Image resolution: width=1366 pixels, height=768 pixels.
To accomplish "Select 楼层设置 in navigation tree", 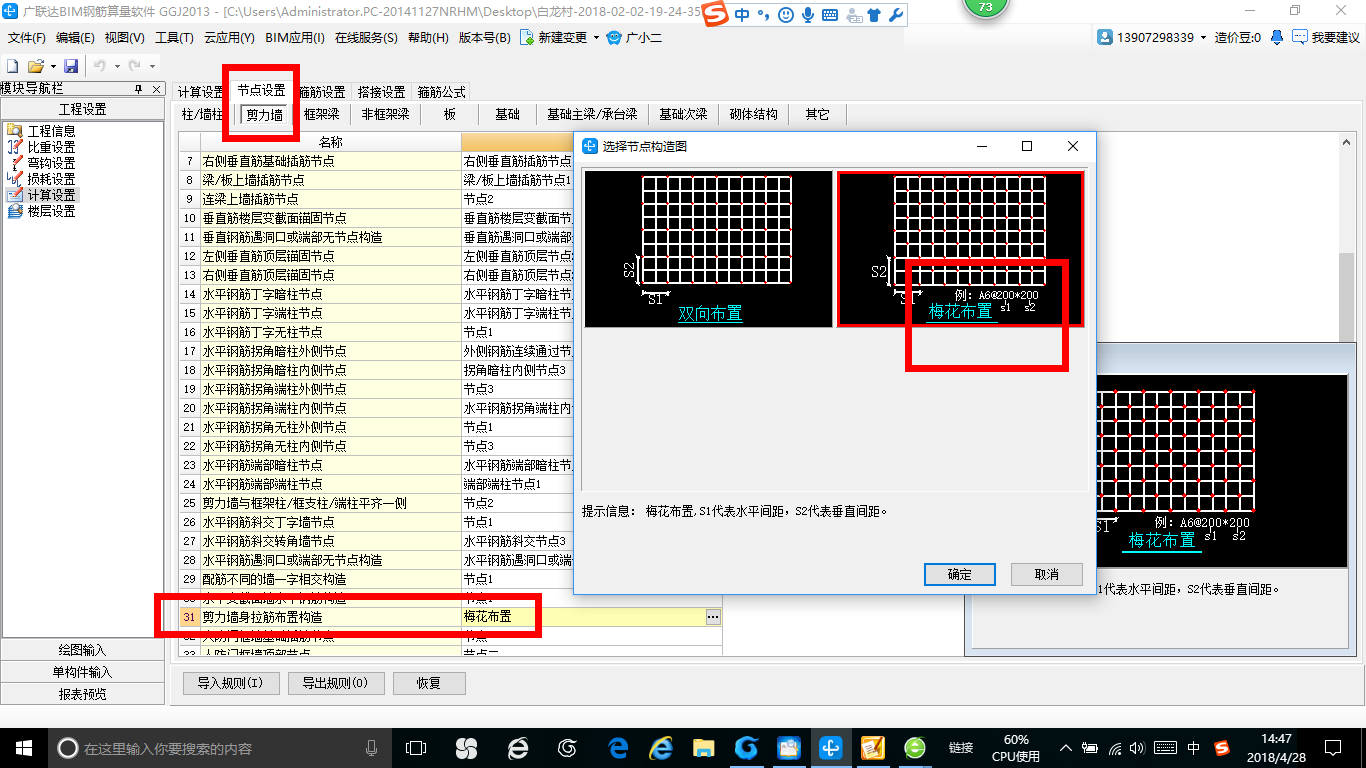I will pyautogui.click(x=51, y=211).
